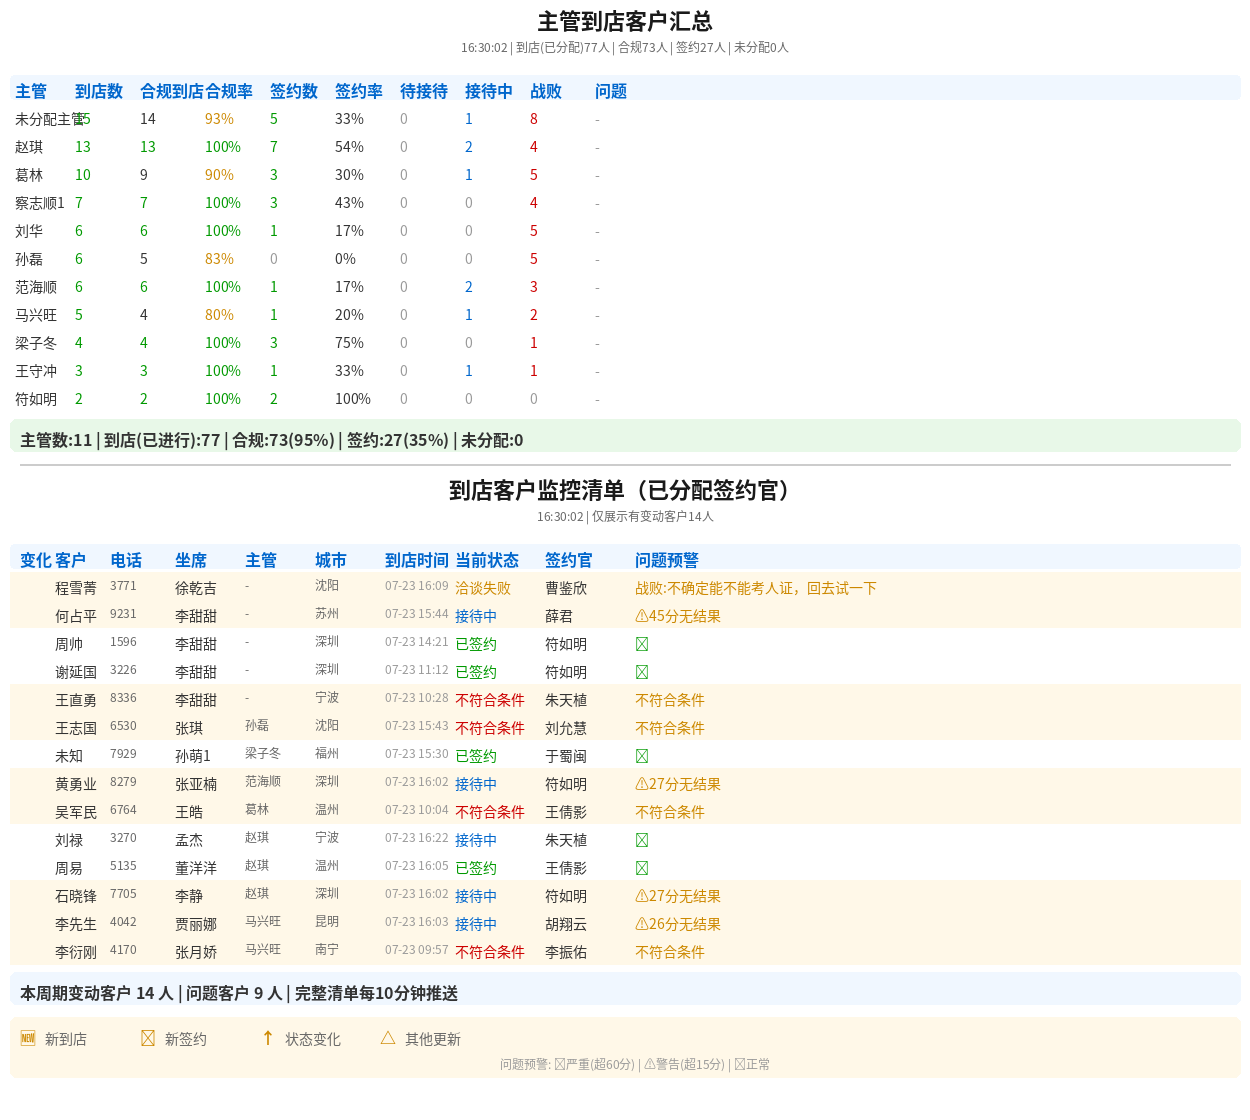Select the 未分配主管 row label
Screen dimensions: 1250x1120
50,119
